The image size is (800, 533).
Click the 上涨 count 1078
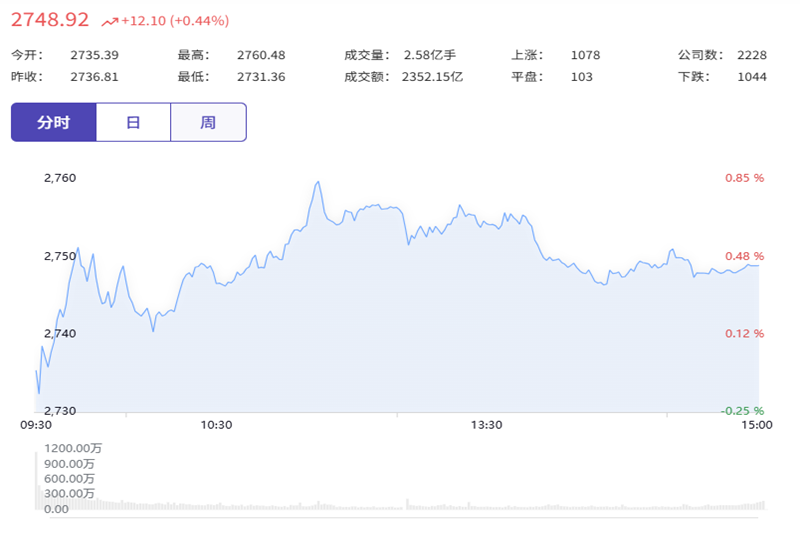tap(585, 55)
